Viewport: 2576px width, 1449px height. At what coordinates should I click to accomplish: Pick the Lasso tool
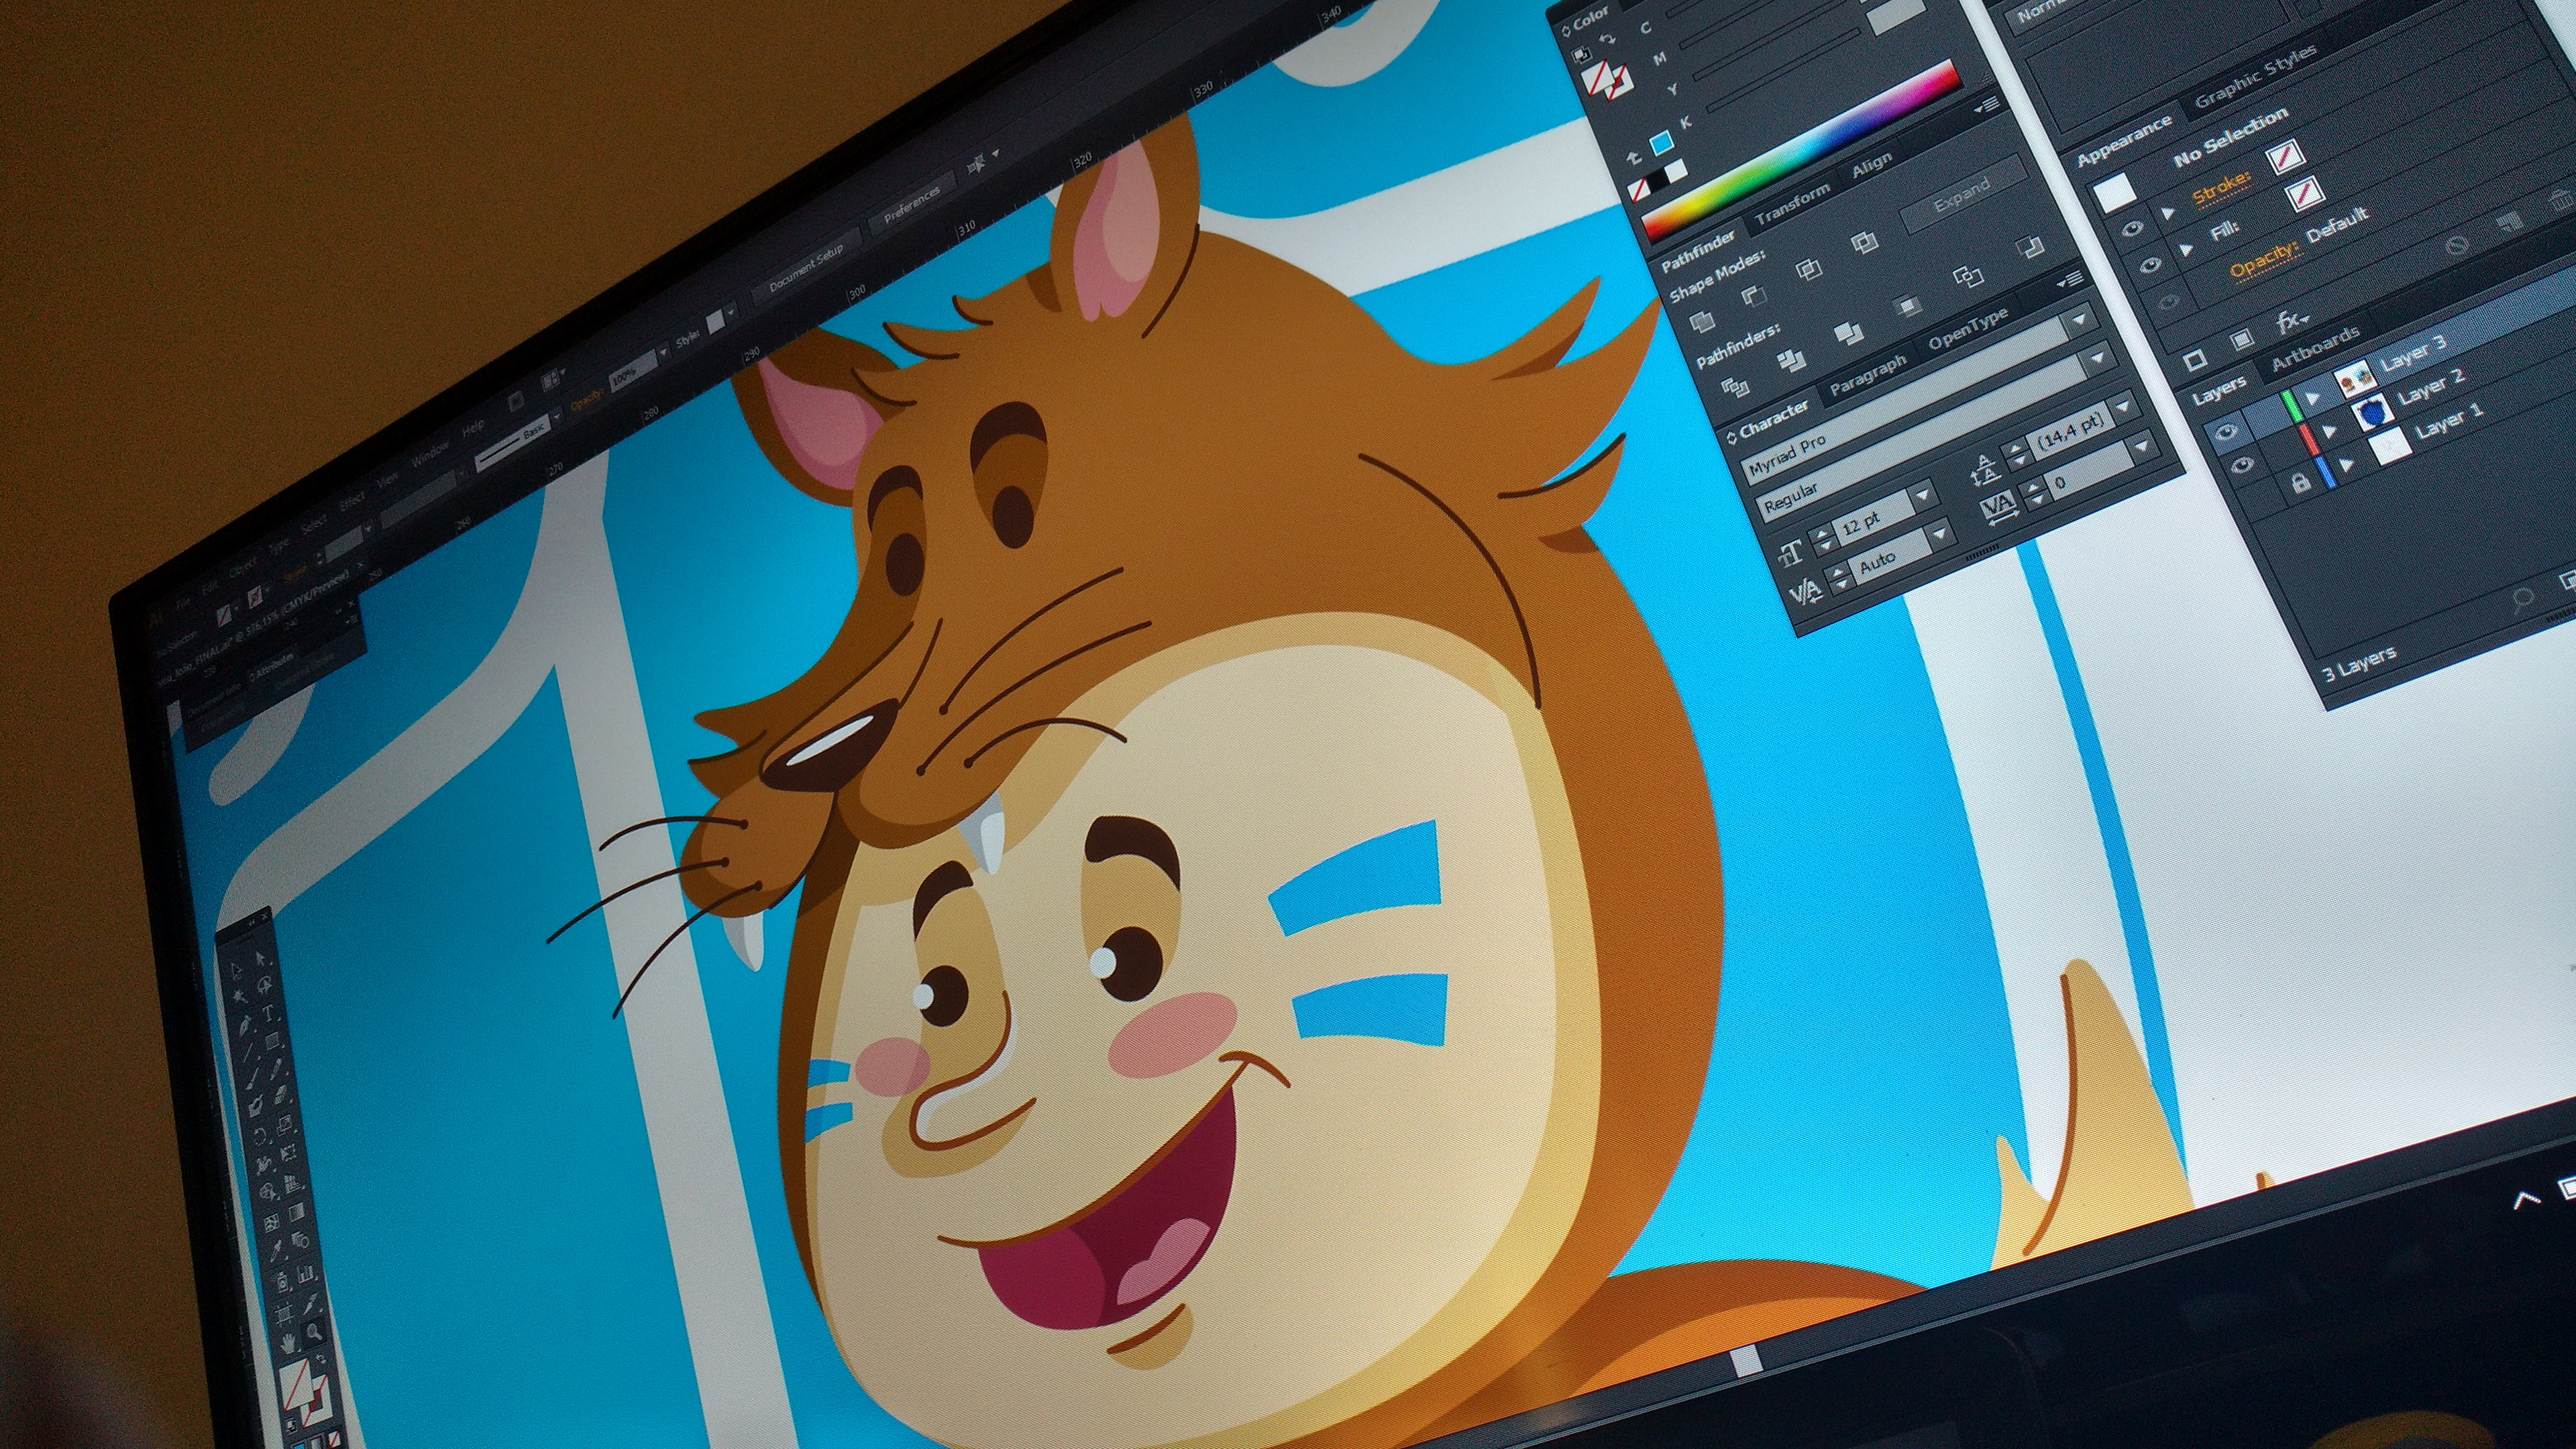265,985
